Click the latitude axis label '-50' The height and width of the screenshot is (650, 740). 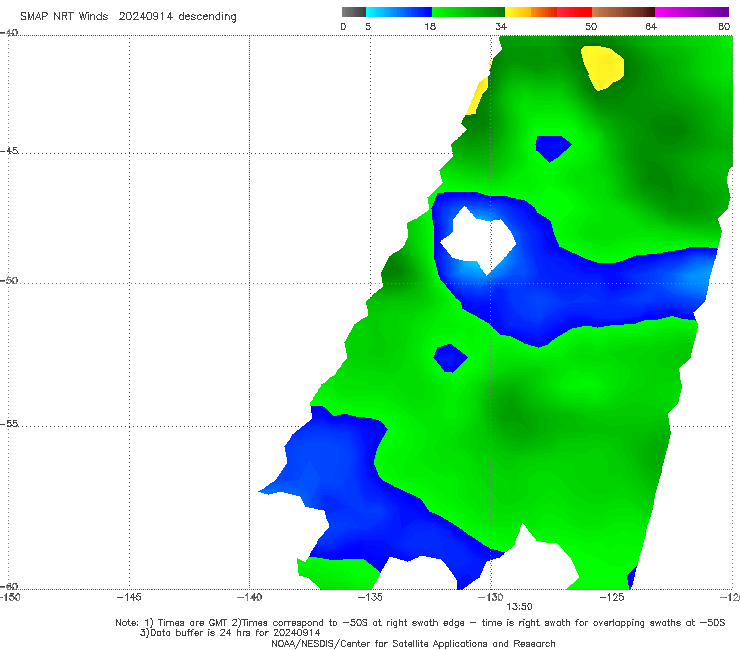tap(9, 280)
